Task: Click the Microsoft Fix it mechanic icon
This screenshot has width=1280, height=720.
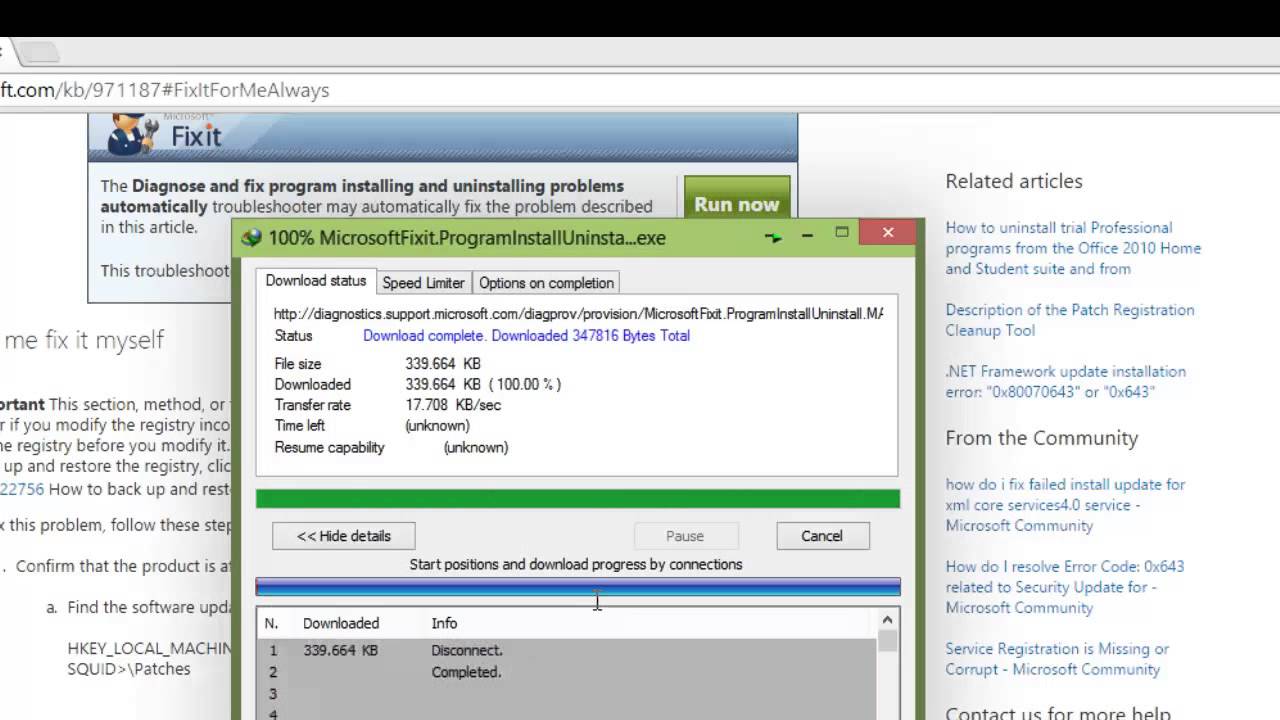Action: [x=132, y=135]
